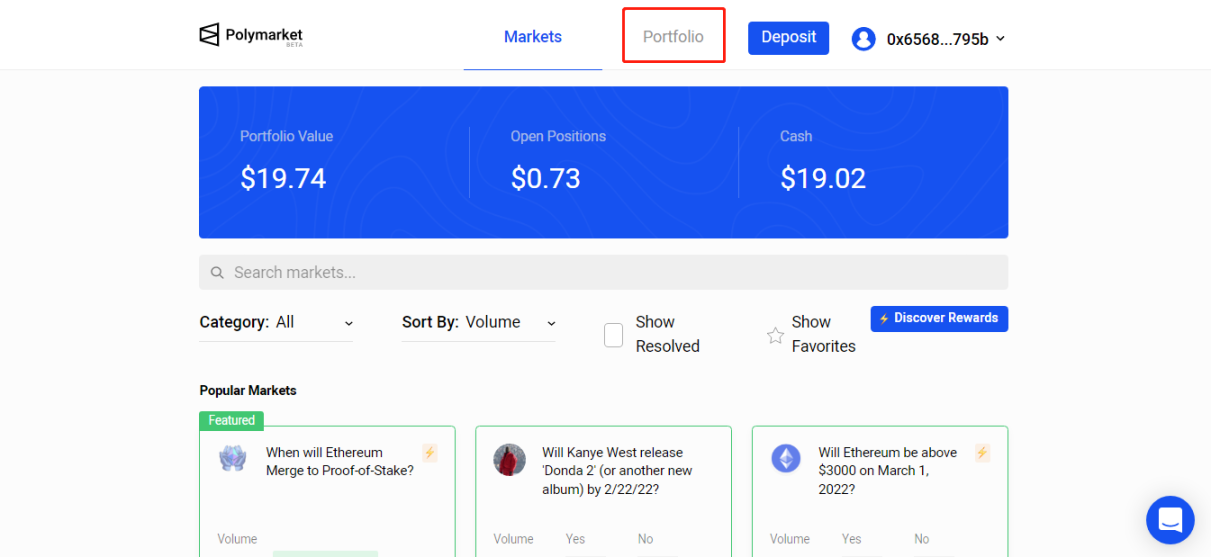1211x557 pixels.
Task: Click the star icon for favorites
Action: pos(775,335)
